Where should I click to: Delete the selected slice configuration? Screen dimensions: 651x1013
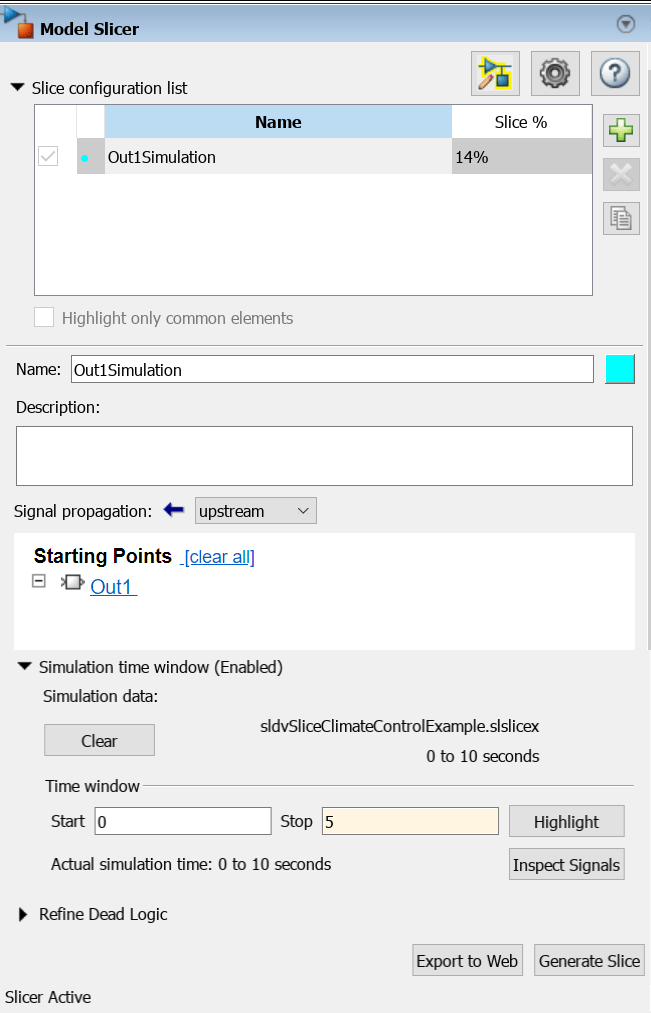[x=621, y=174]
